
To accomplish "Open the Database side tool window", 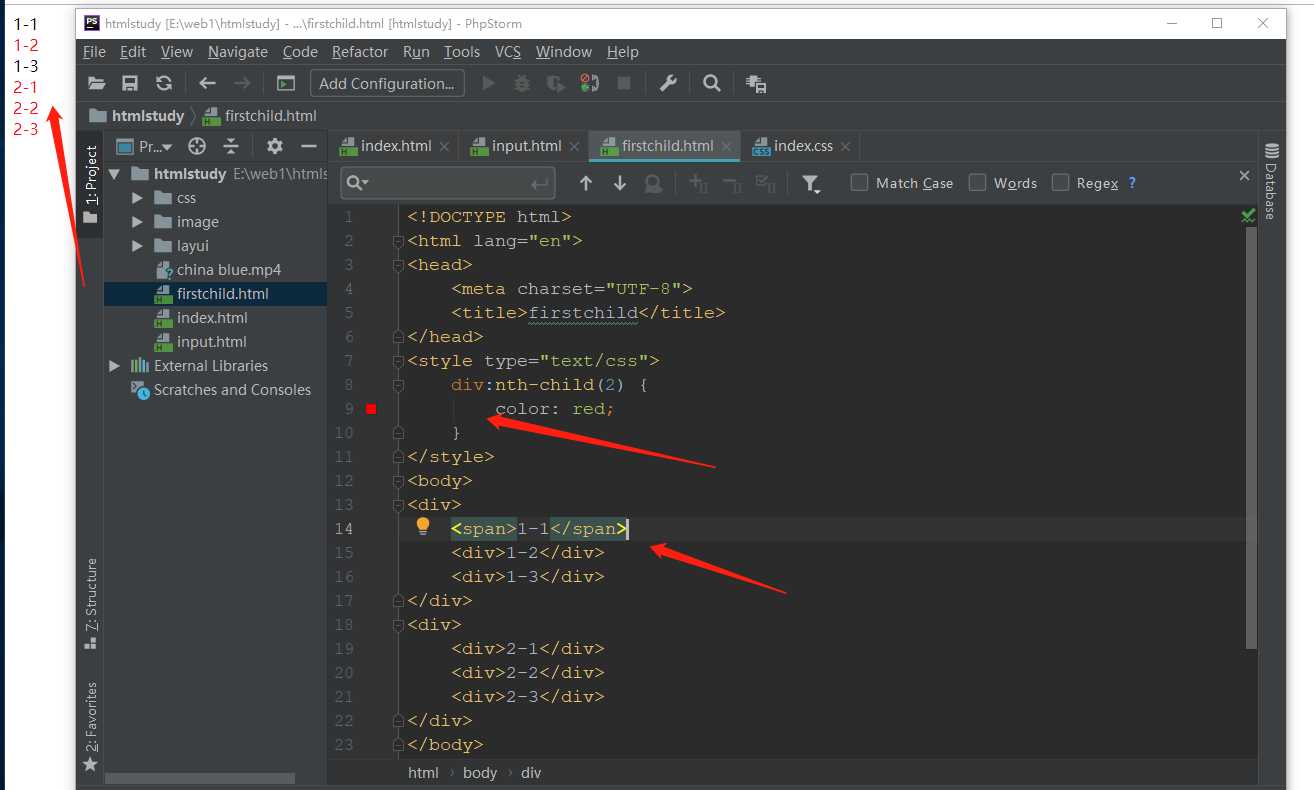I will (1271, 182).
